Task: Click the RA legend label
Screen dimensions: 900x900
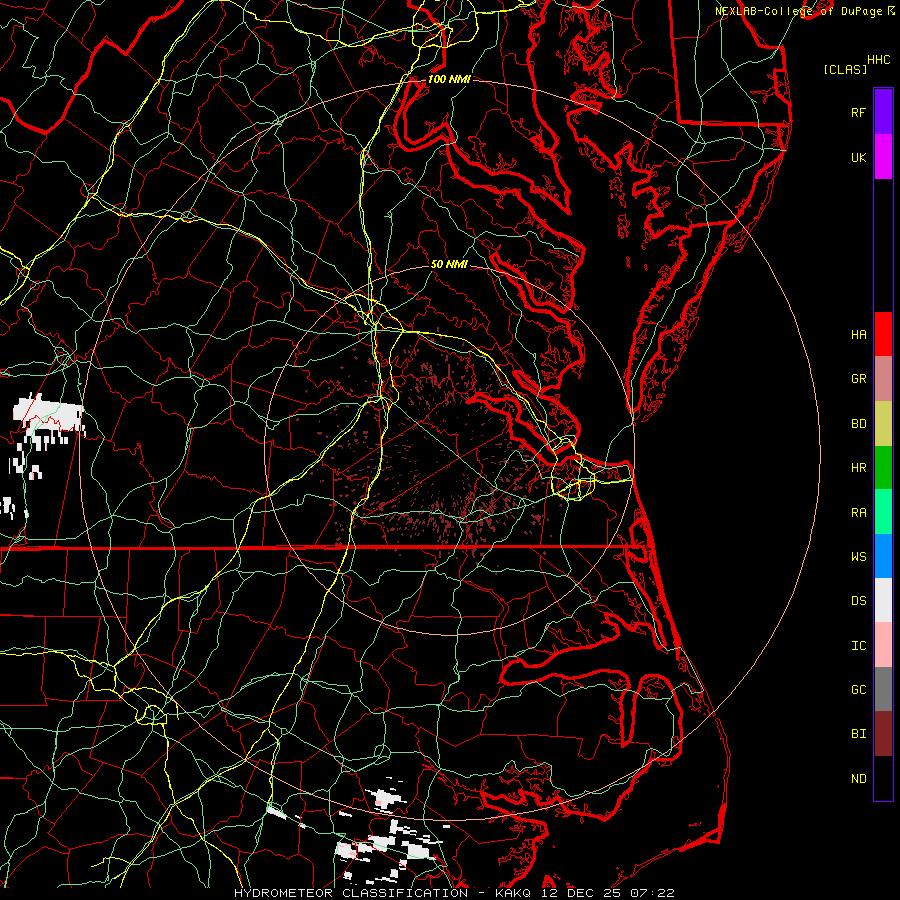Action: coord(859,513)
